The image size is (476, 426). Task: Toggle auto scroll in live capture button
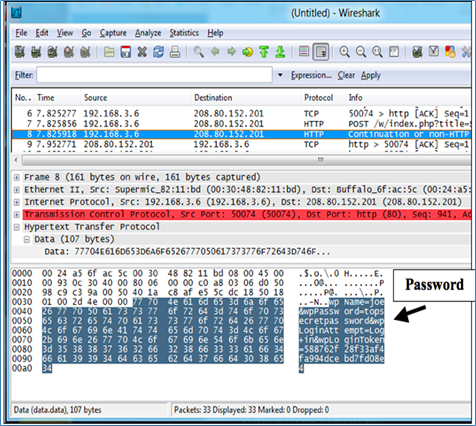point(321,52)
